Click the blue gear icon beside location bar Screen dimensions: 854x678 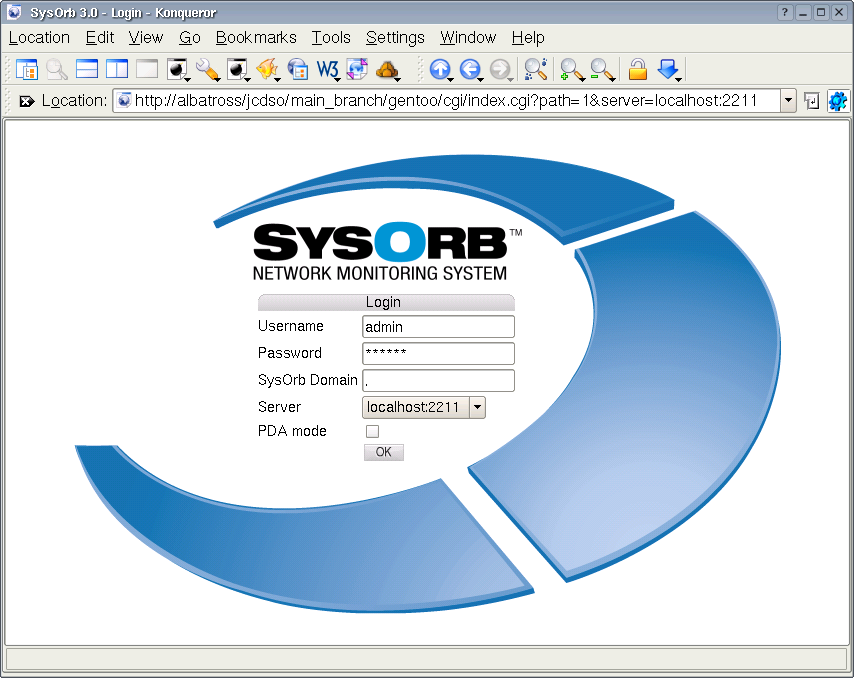[837, 101]
